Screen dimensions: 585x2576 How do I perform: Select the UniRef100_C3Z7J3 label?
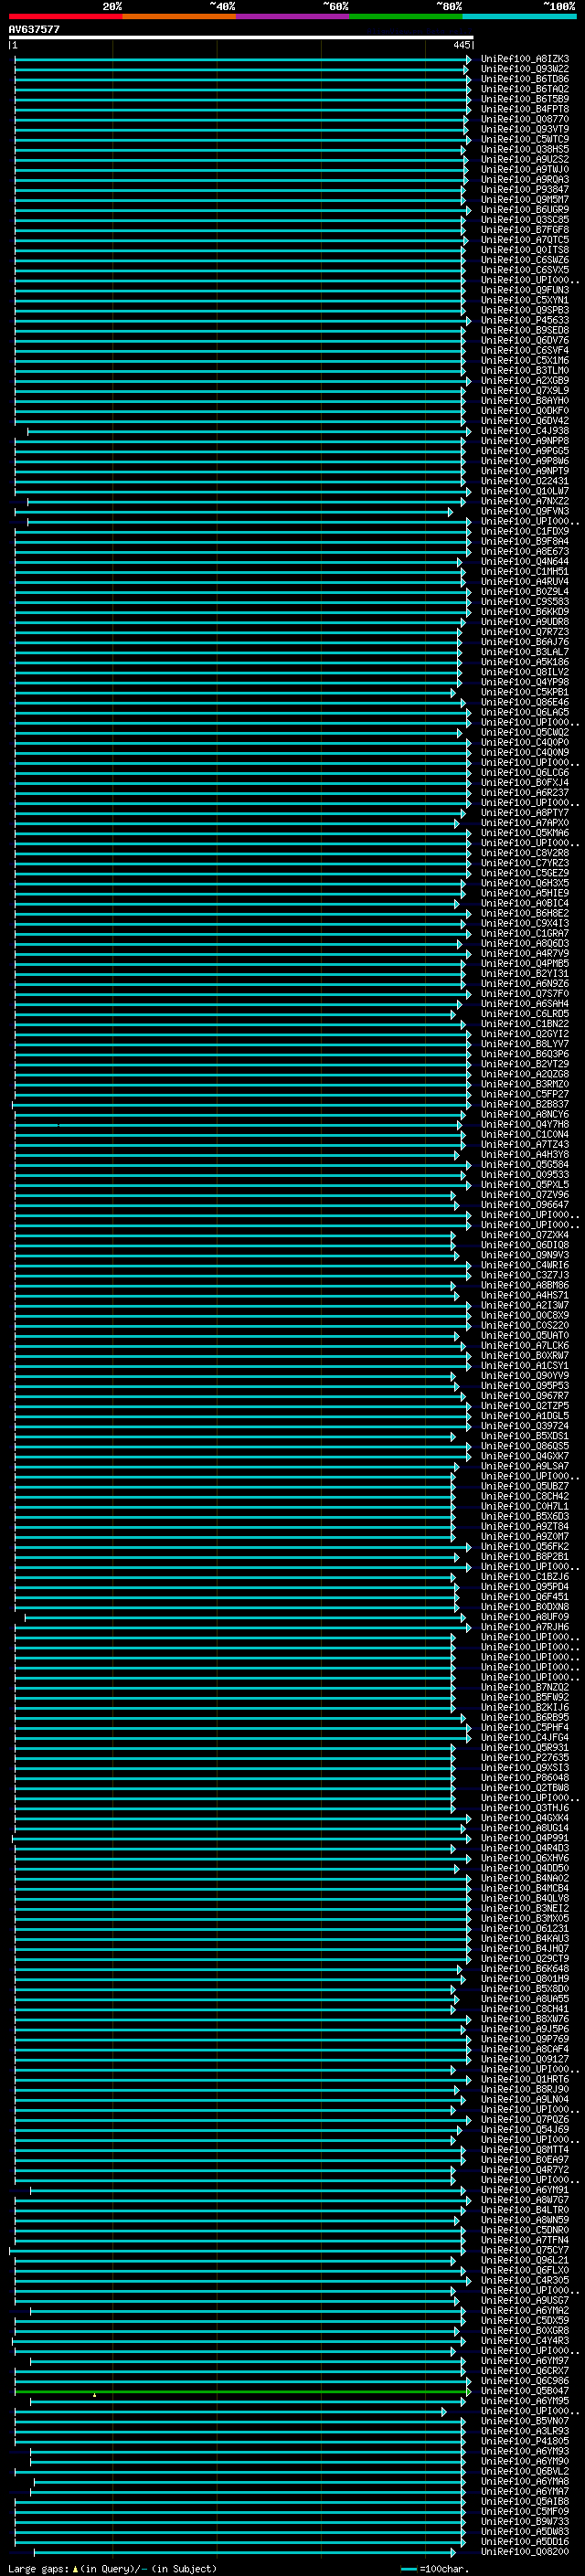click(x=525, y=1275)
